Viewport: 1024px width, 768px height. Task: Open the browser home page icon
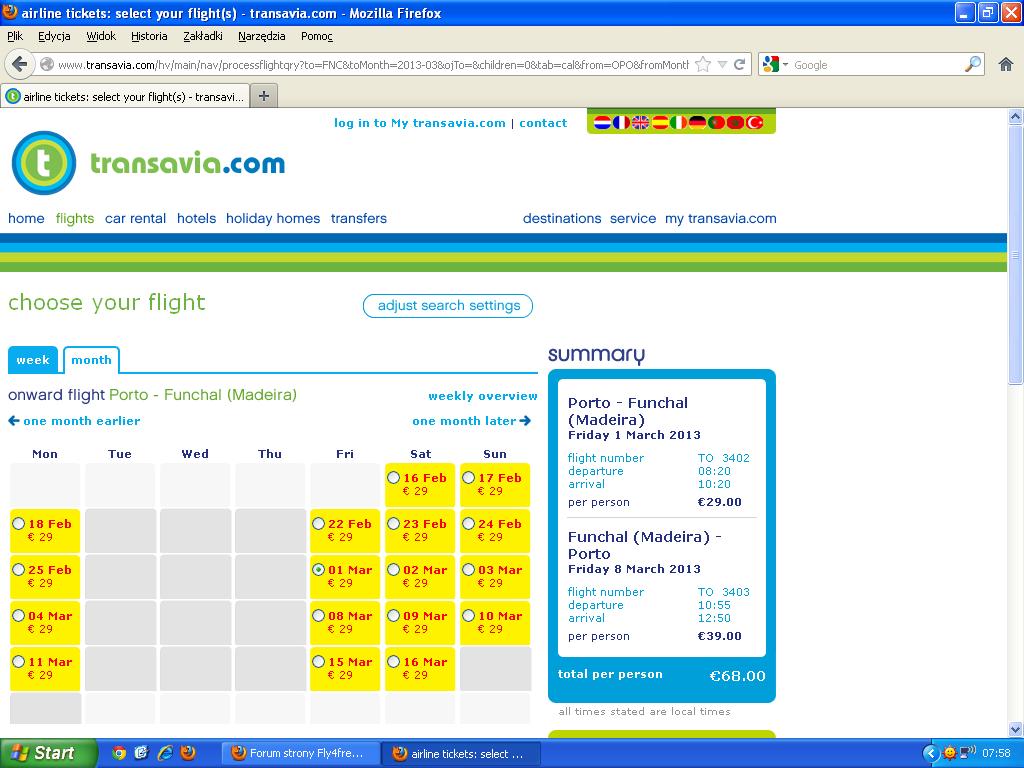1006,64
